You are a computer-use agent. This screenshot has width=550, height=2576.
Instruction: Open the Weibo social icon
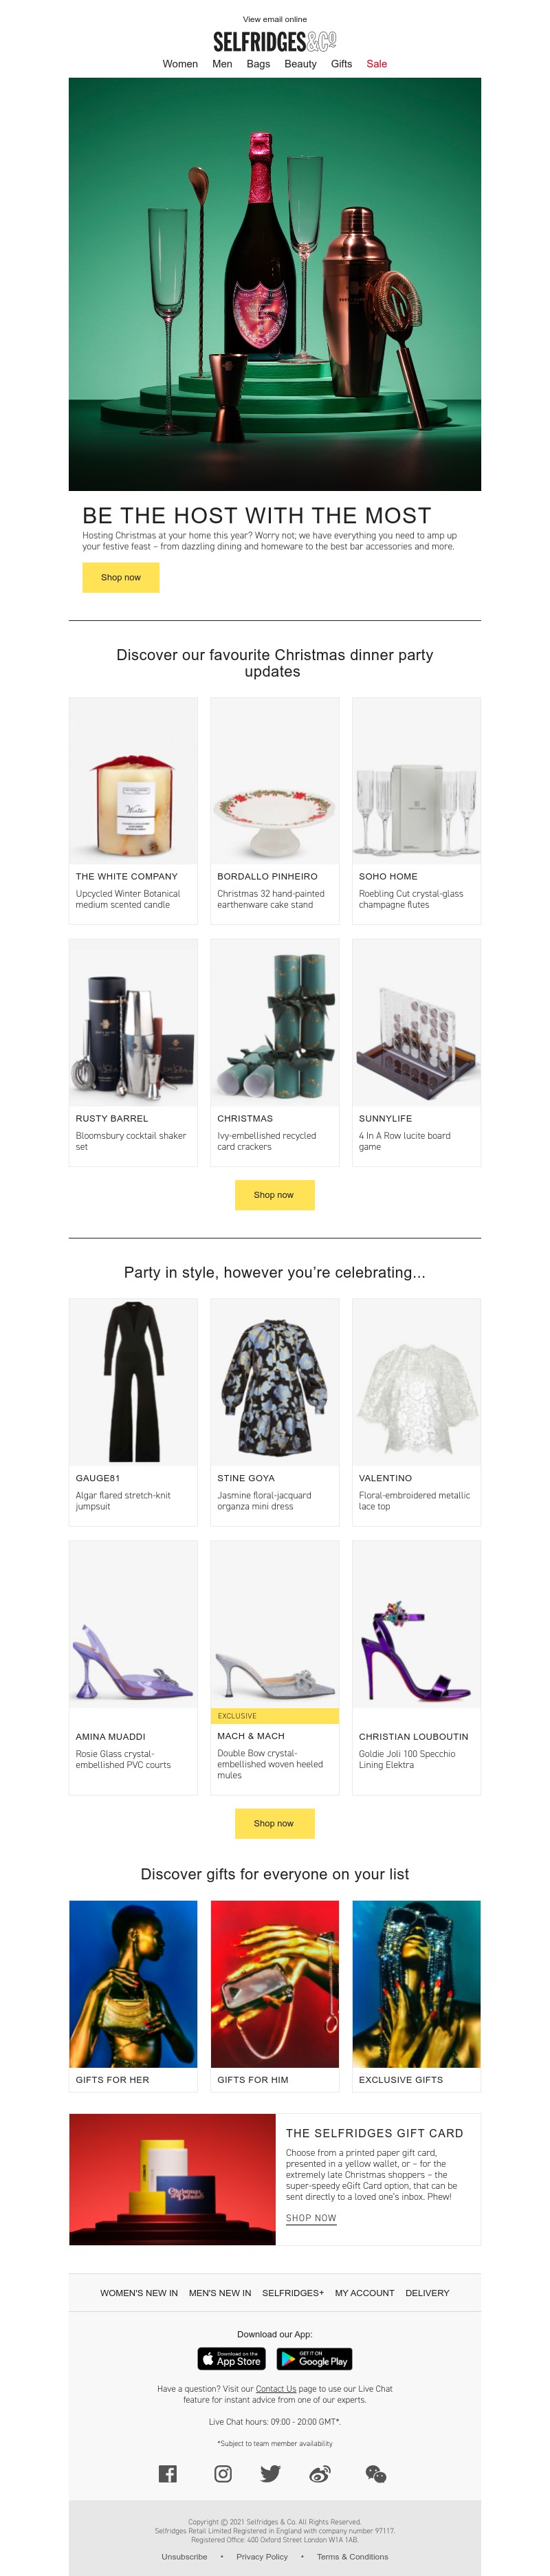pos(320,2473)
